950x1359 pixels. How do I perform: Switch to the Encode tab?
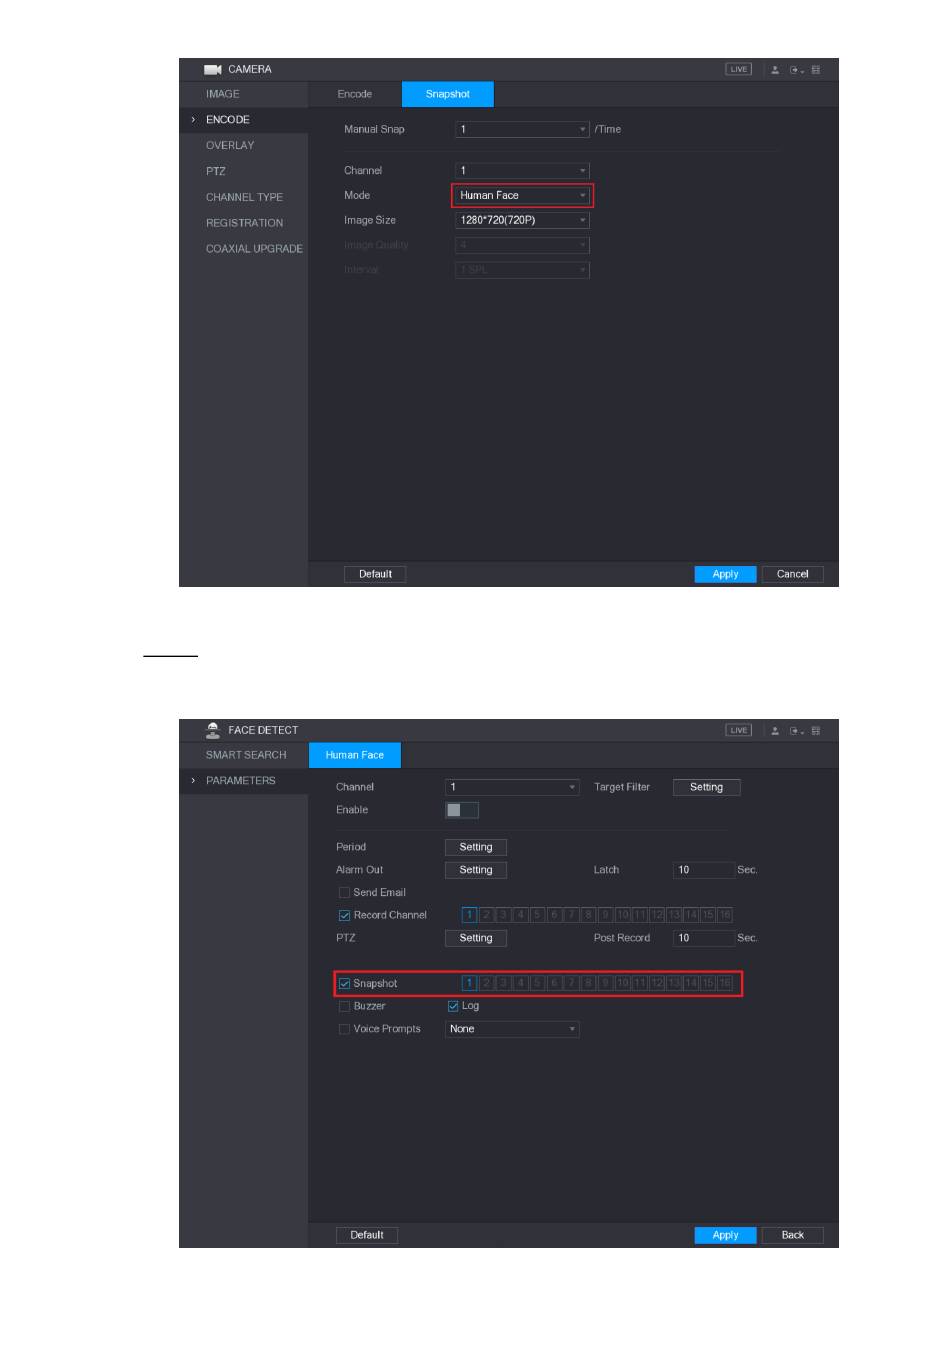coord(355,94)
